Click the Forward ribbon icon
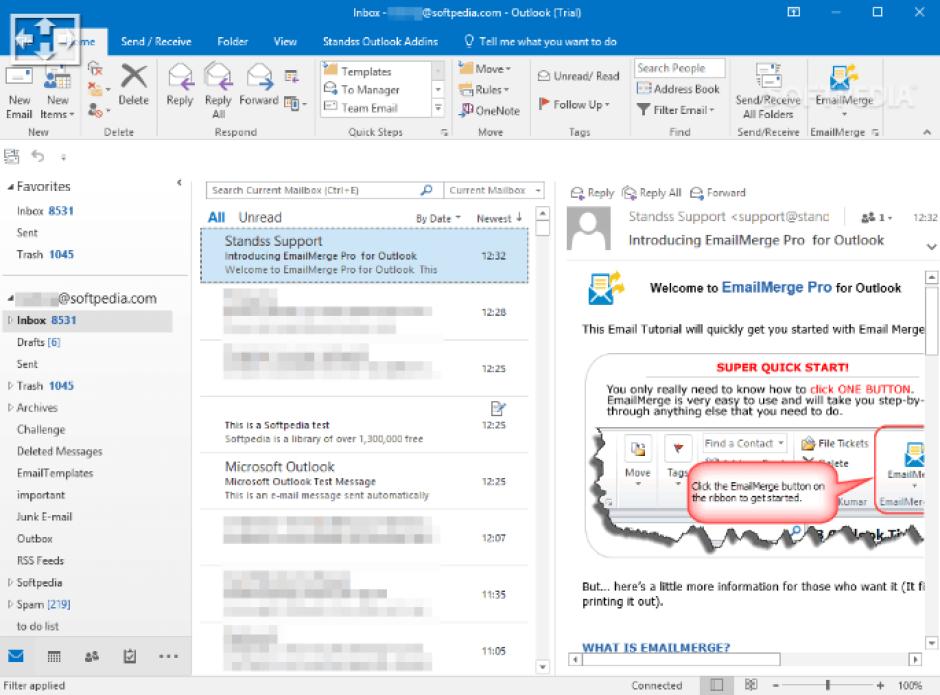 point(260,77)
